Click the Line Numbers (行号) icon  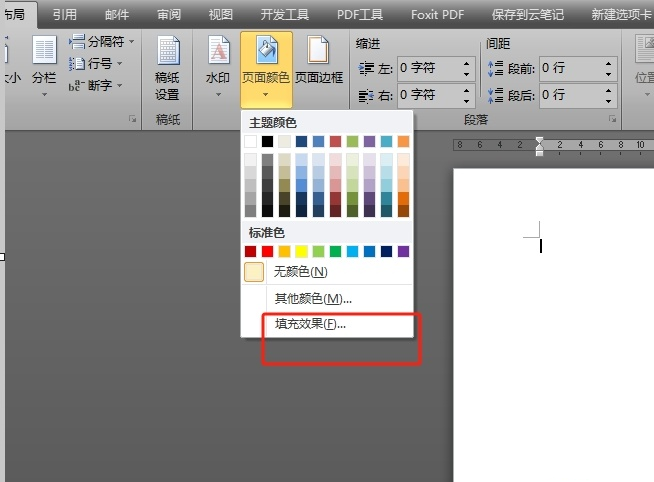point(77,64)
